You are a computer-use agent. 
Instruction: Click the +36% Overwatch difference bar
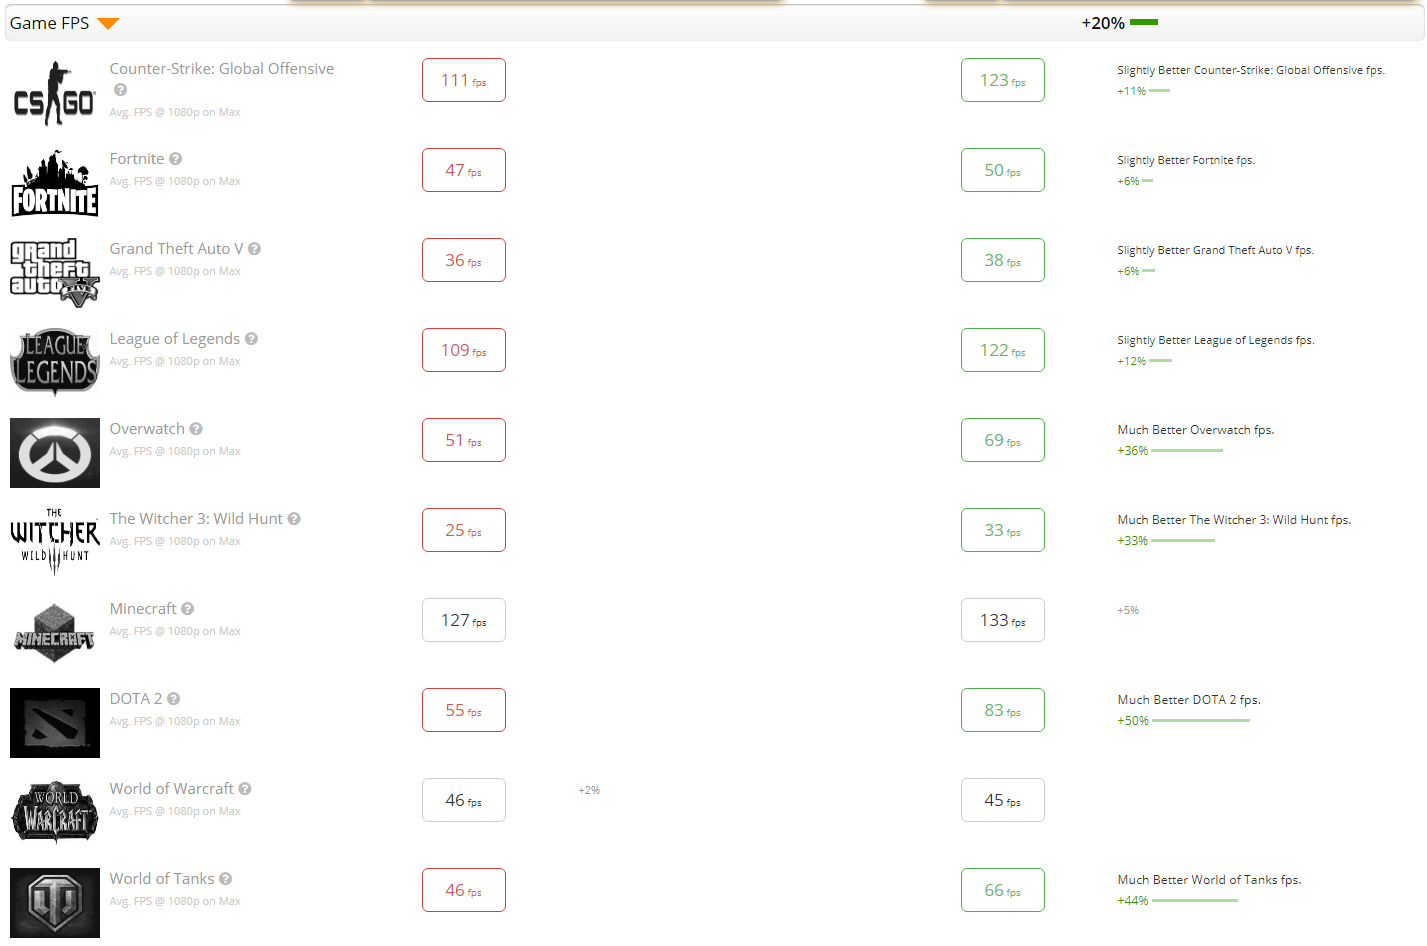tap(1187, 451)
